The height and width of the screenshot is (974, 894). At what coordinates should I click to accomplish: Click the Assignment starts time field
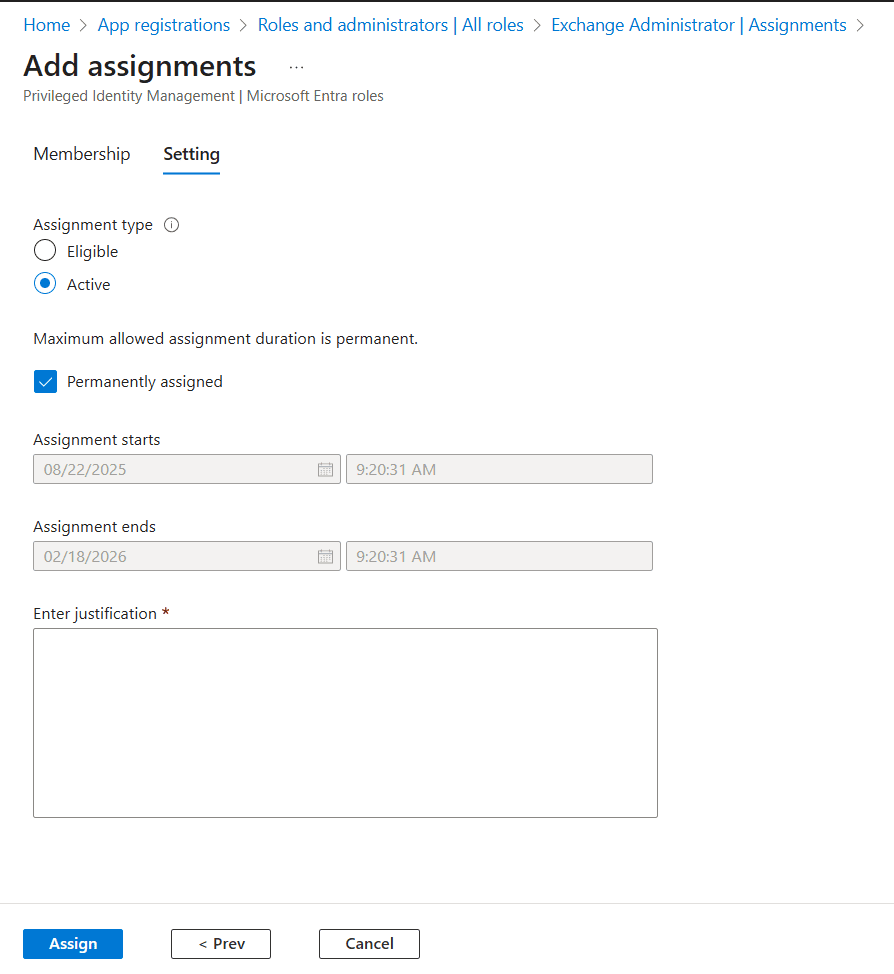499,469
